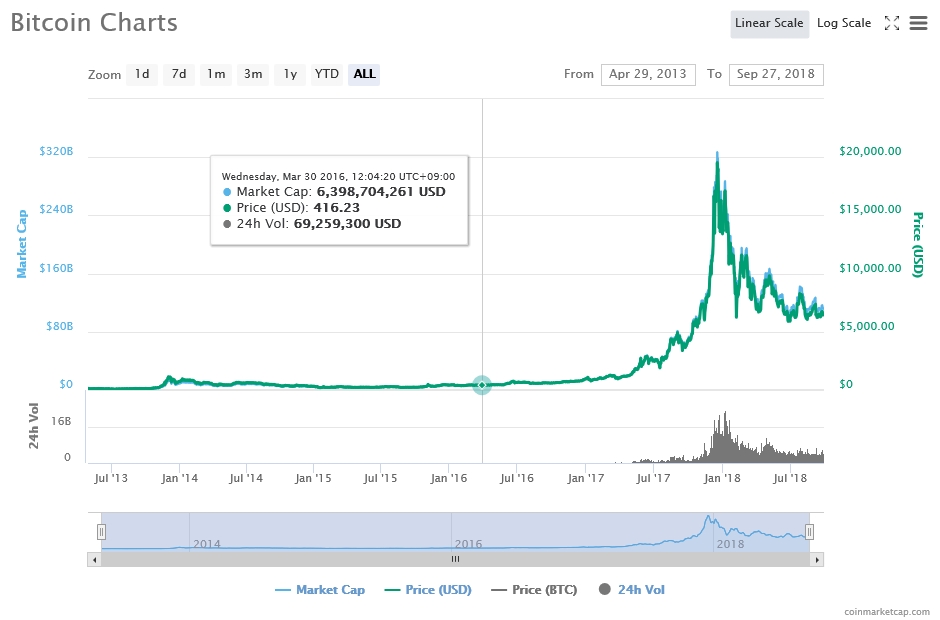Select the 1y zoom button
The width and height of the screenshot is (940, 620).
tap(290, 74)
